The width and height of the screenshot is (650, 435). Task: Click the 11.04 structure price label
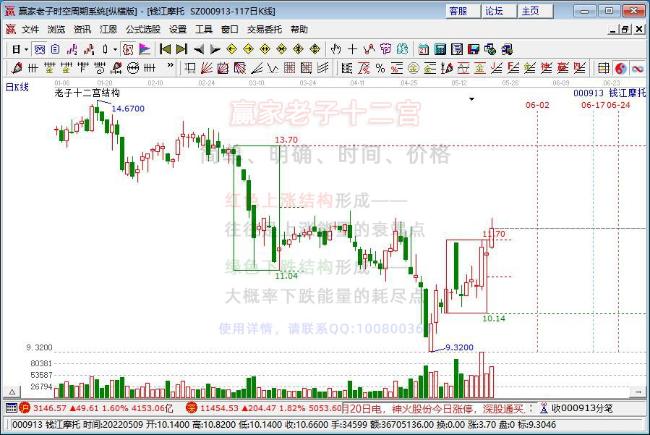tap(286, 276)
